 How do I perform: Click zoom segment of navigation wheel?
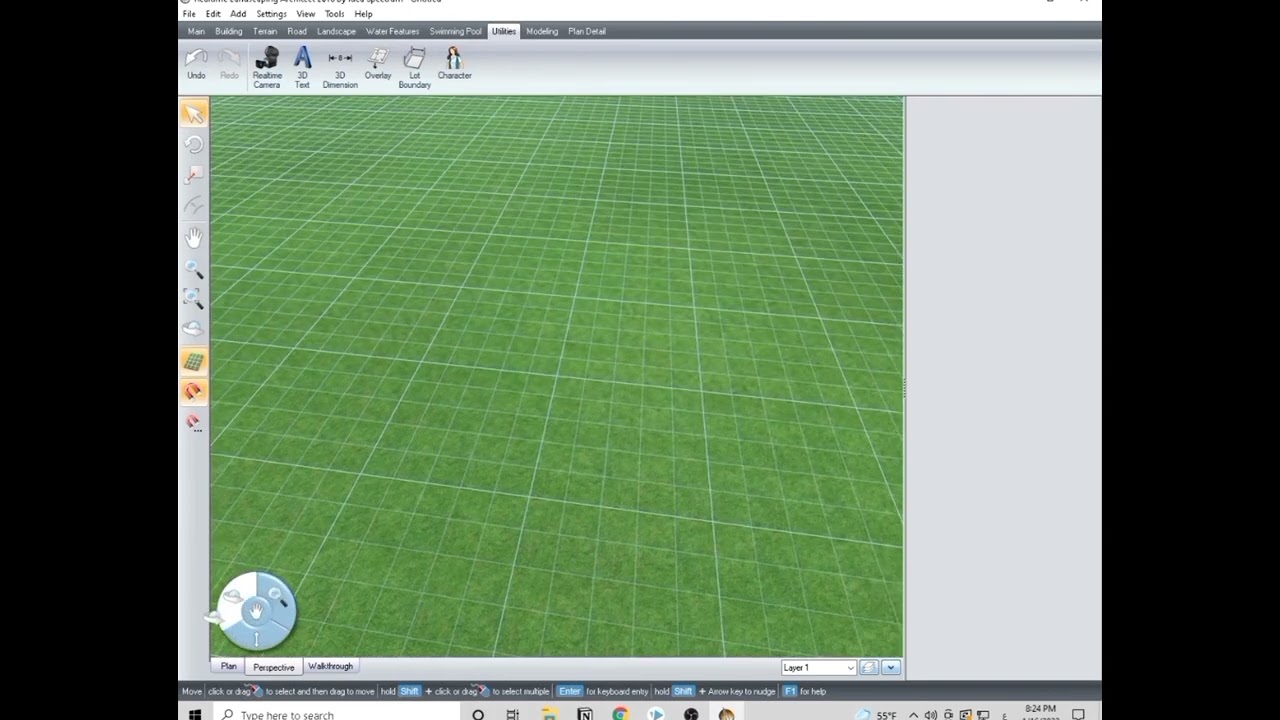pos(277,596)
